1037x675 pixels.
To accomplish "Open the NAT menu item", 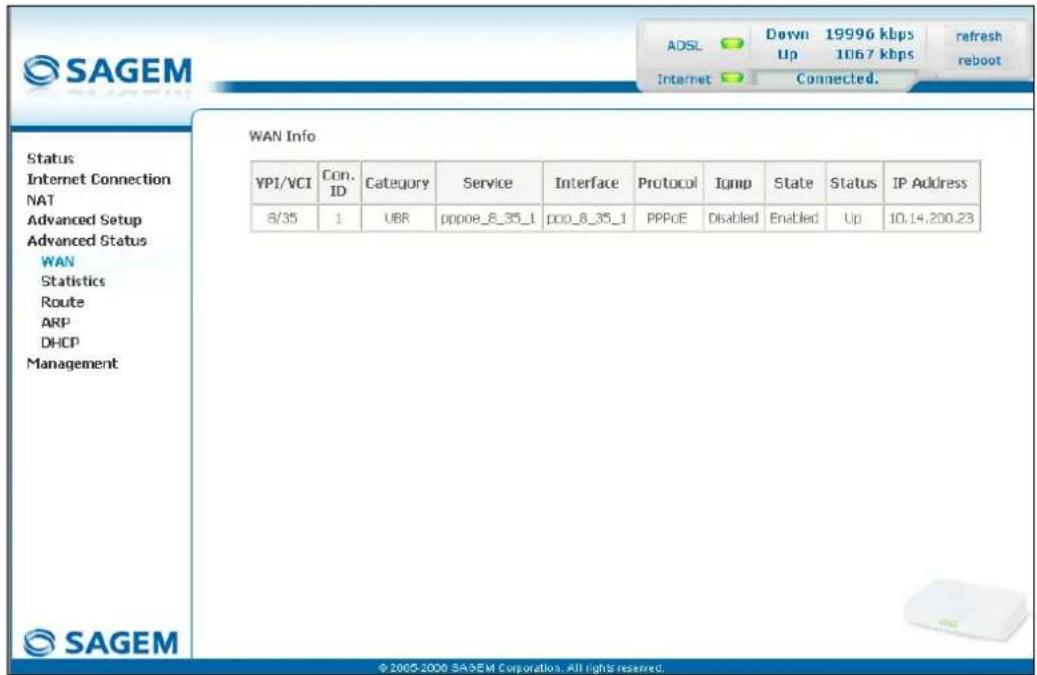I will coord(40,200).
